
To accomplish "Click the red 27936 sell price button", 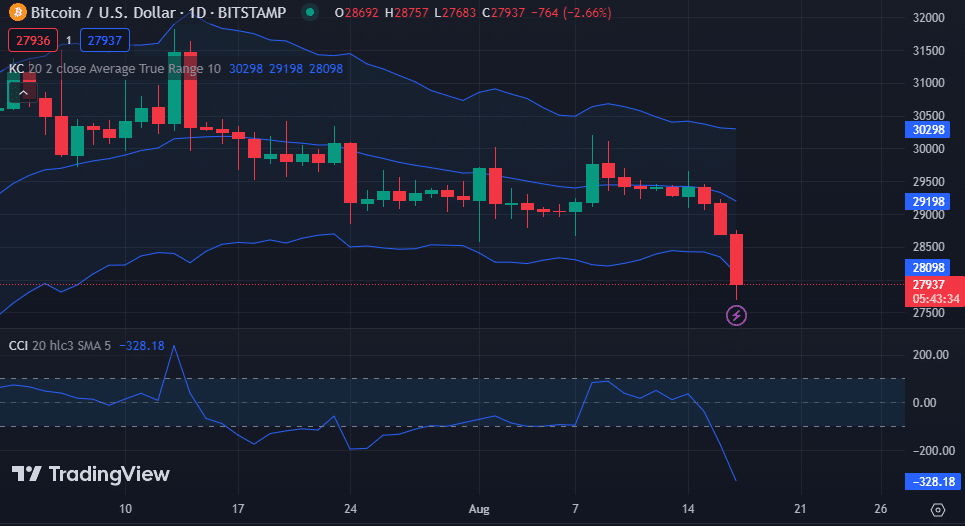I will (x=30, y=41).
